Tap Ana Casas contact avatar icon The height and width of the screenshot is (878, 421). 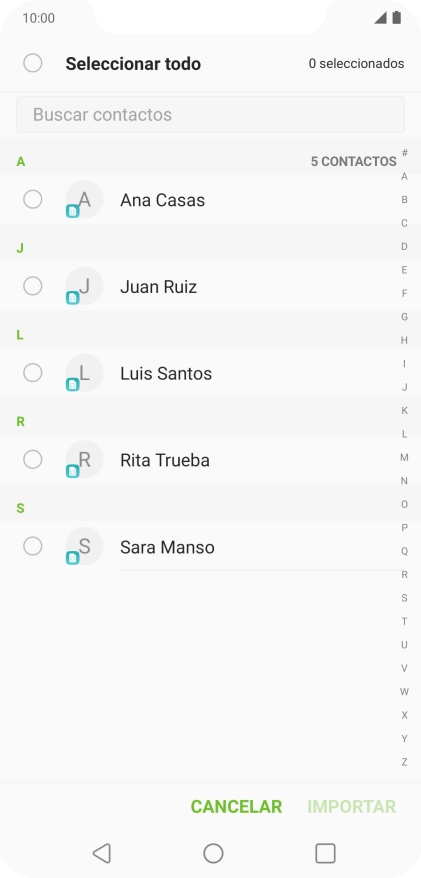84,199
